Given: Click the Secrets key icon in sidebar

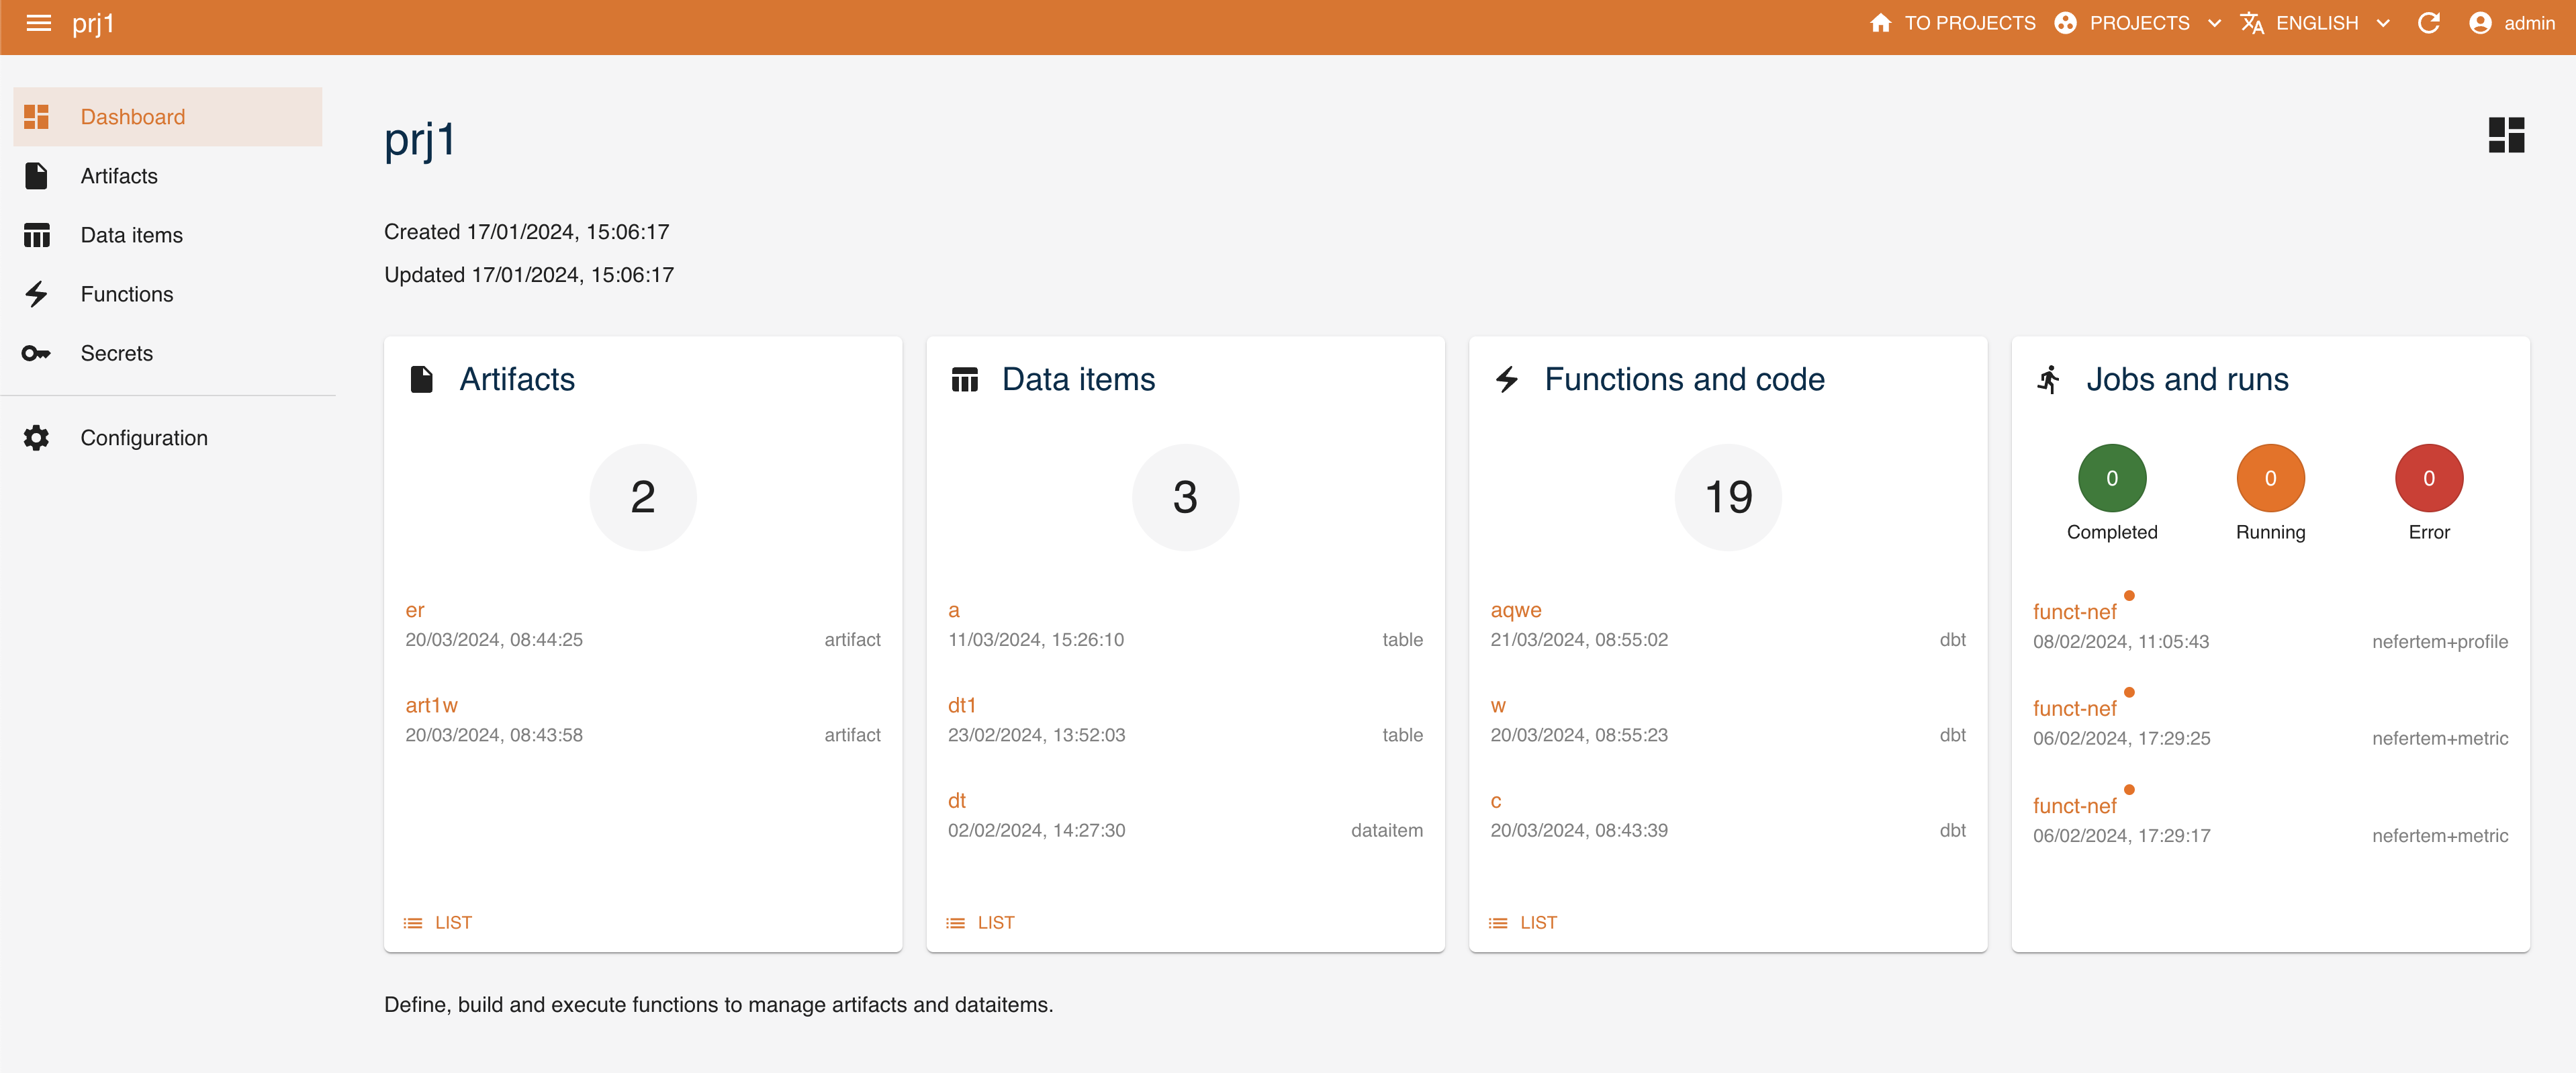Looking at the screenshot, I should click(x=36, y=352).
